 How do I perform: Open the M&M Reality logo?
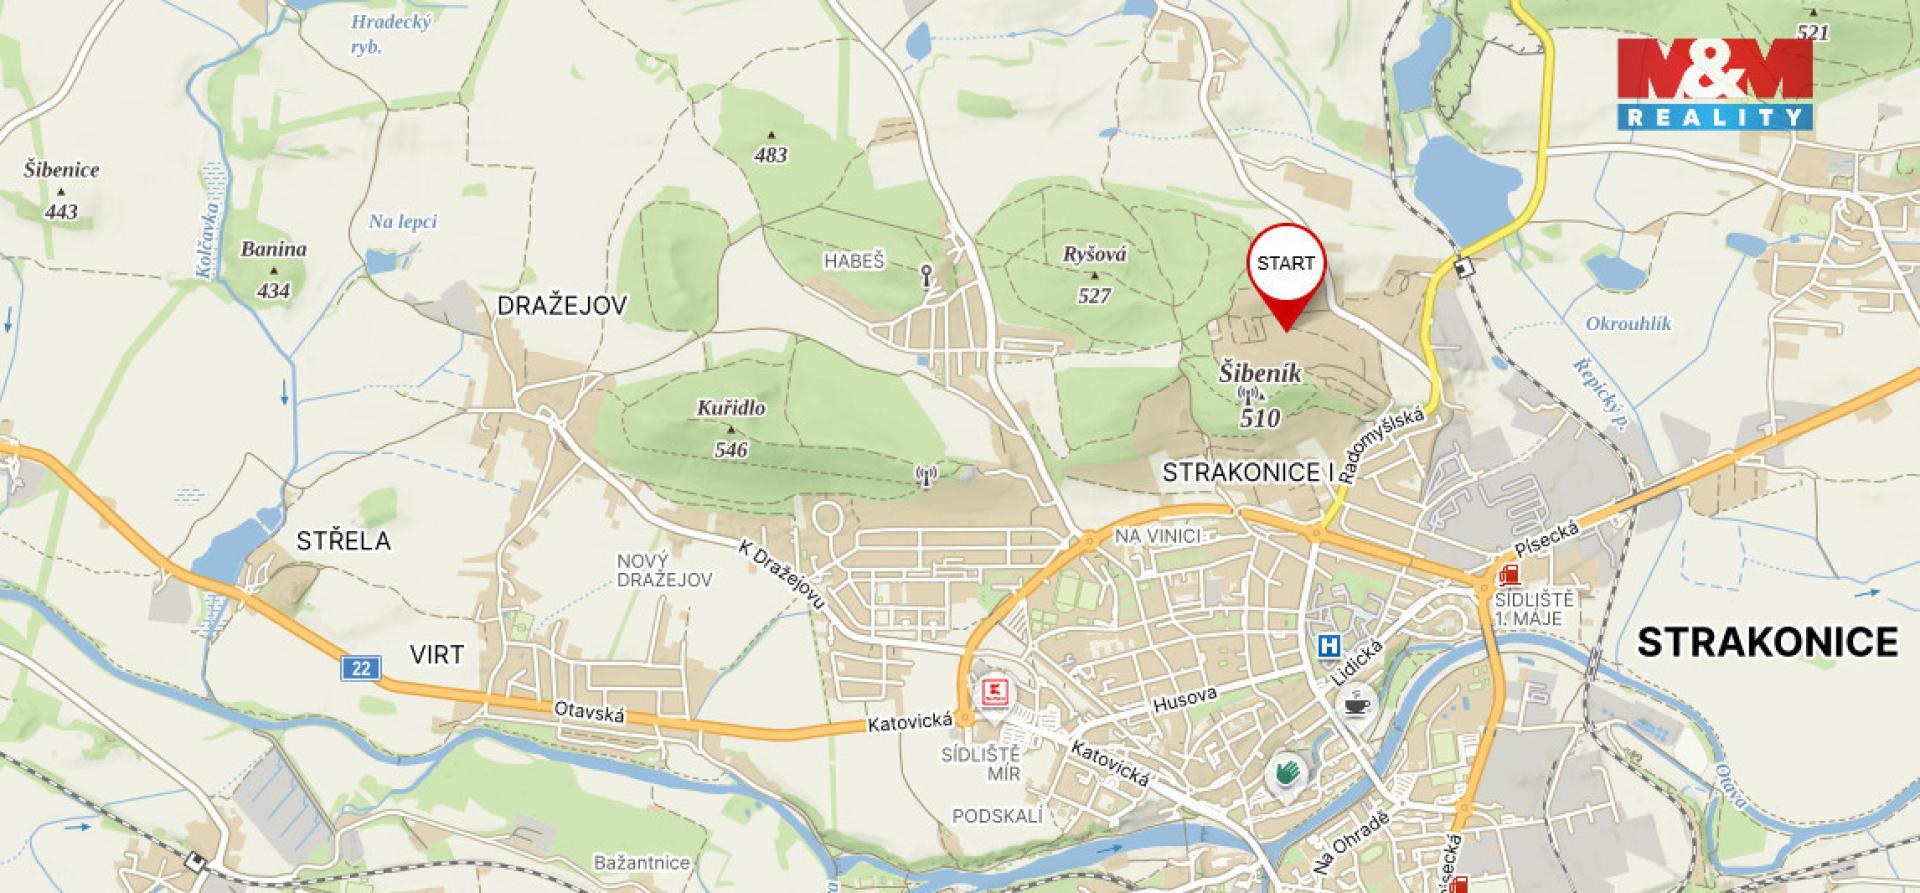(1715, 84)
